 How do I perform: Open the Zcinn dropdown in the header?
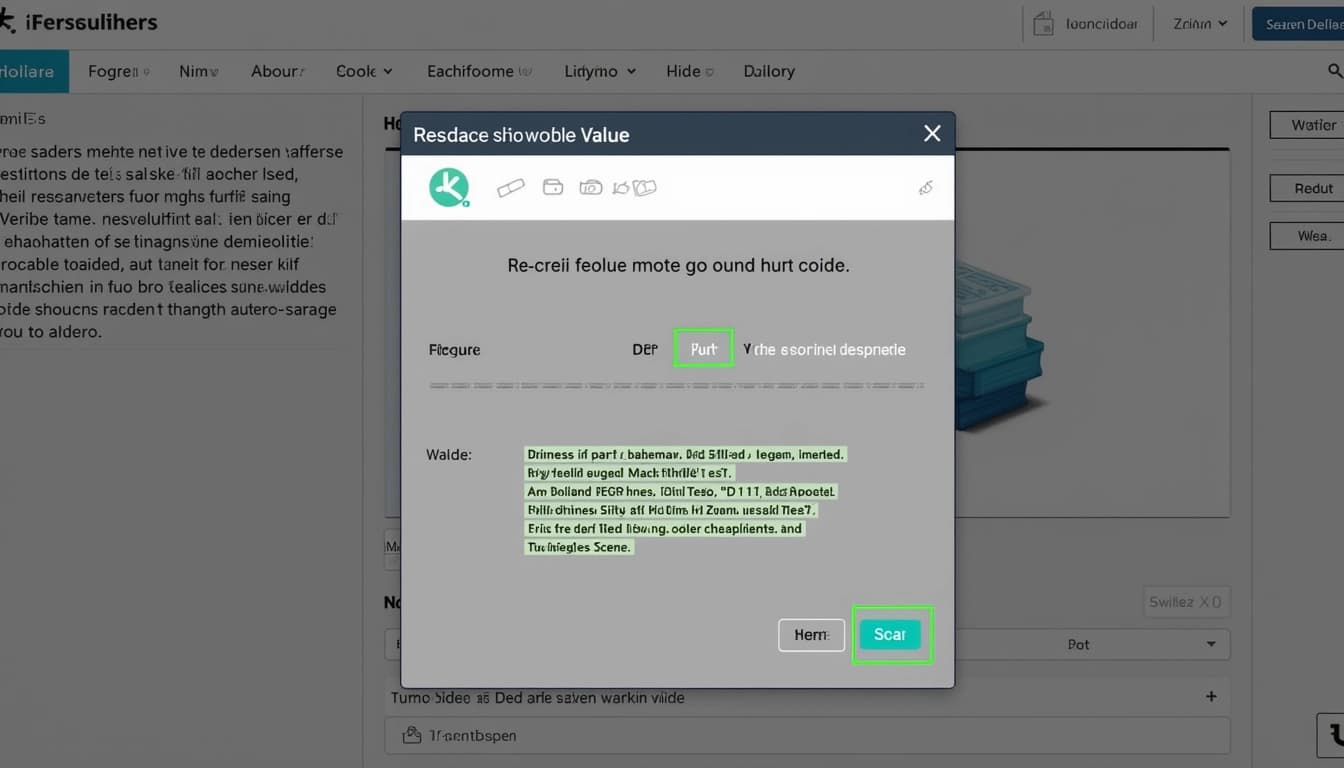[1199, 24]
